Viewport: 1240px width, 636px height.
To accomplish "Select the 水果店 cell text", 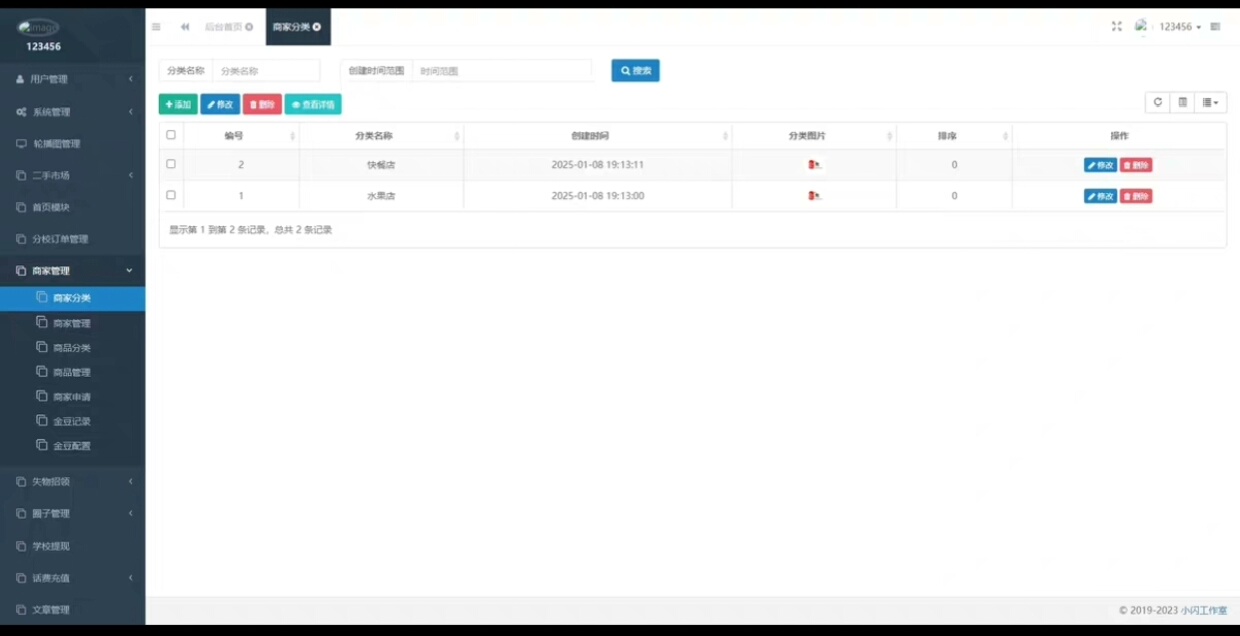I will 381,196.
